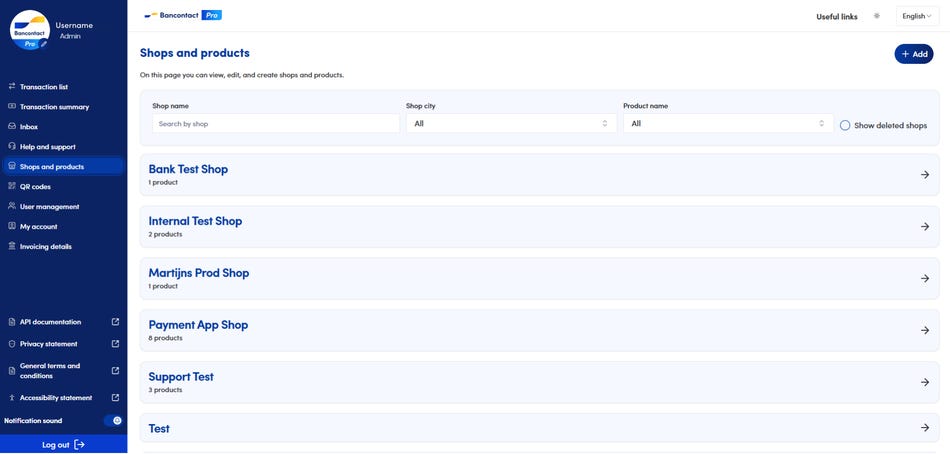Click the Log out button text
This screenshot has height=454, width=950.
(x=56, y=445)
